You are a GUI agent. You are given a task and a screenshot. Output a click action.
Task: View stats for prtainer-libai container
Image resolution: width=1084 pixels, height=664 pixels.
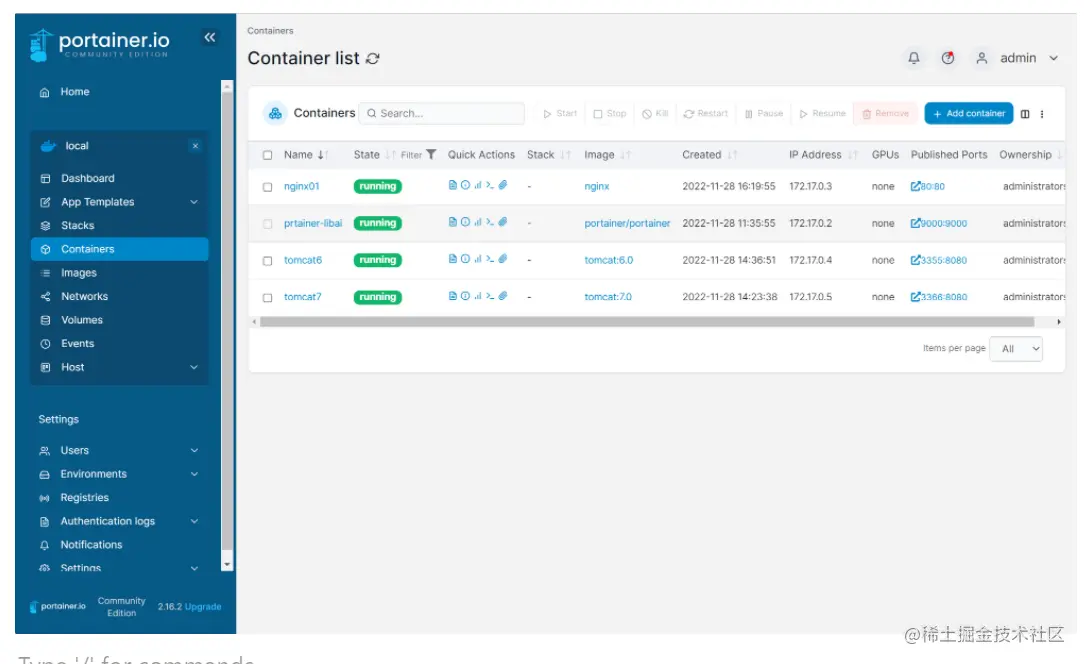click(478, 222)
